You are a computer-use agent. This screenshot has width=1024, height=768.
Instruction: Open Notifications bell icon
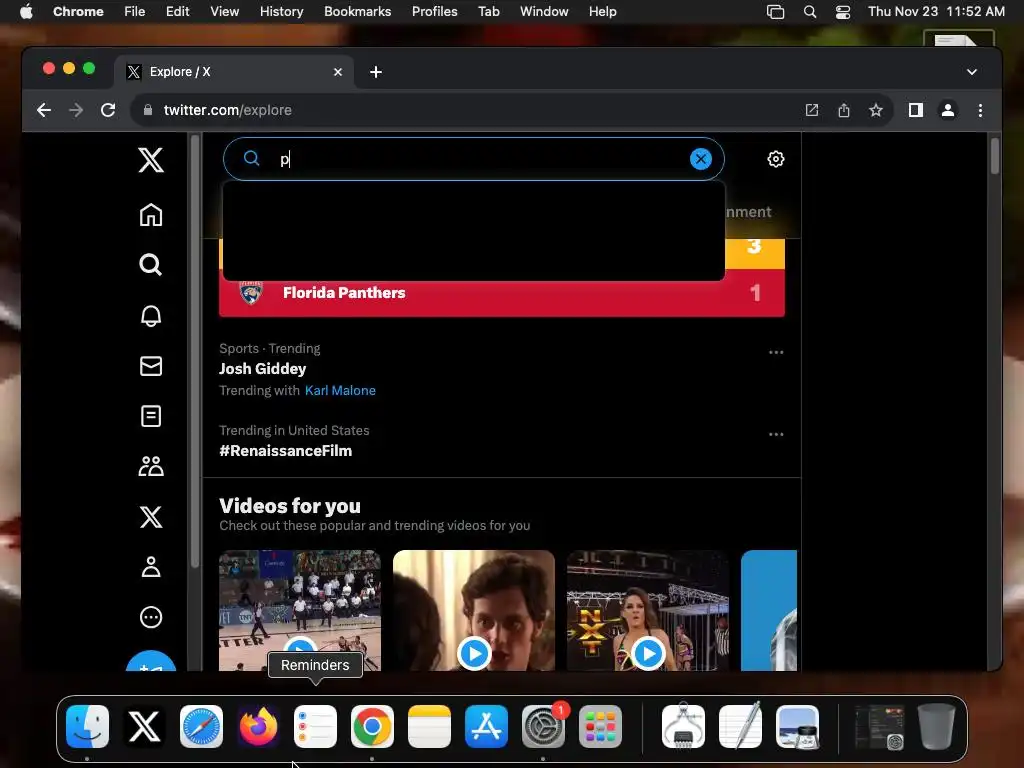[x=151, y=315]
